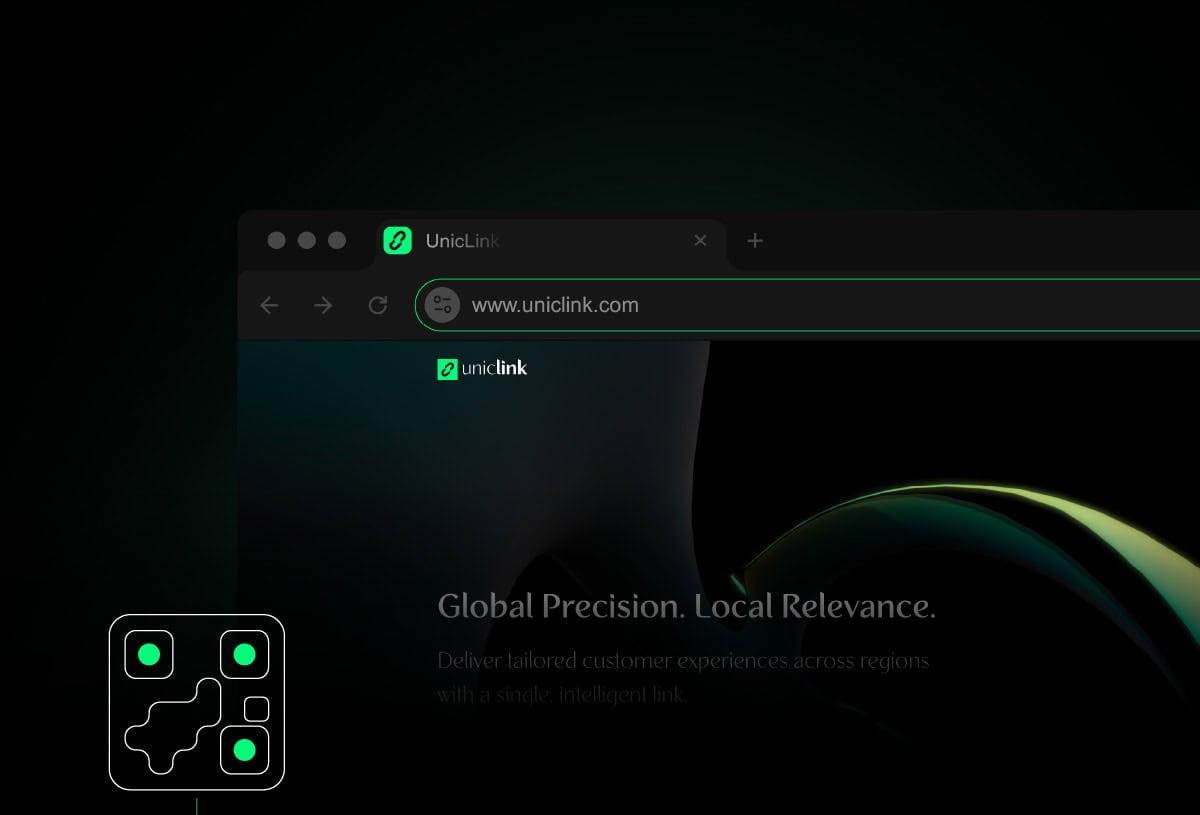Toggle the top-left green dot tile
Viewport: 1200px width, 815px height.
[x=149, y=655]
